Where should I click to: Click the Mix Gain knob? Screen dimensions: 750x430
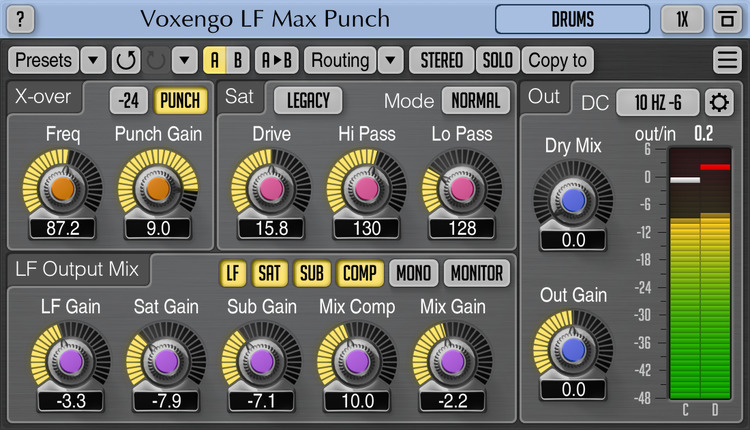452,361
